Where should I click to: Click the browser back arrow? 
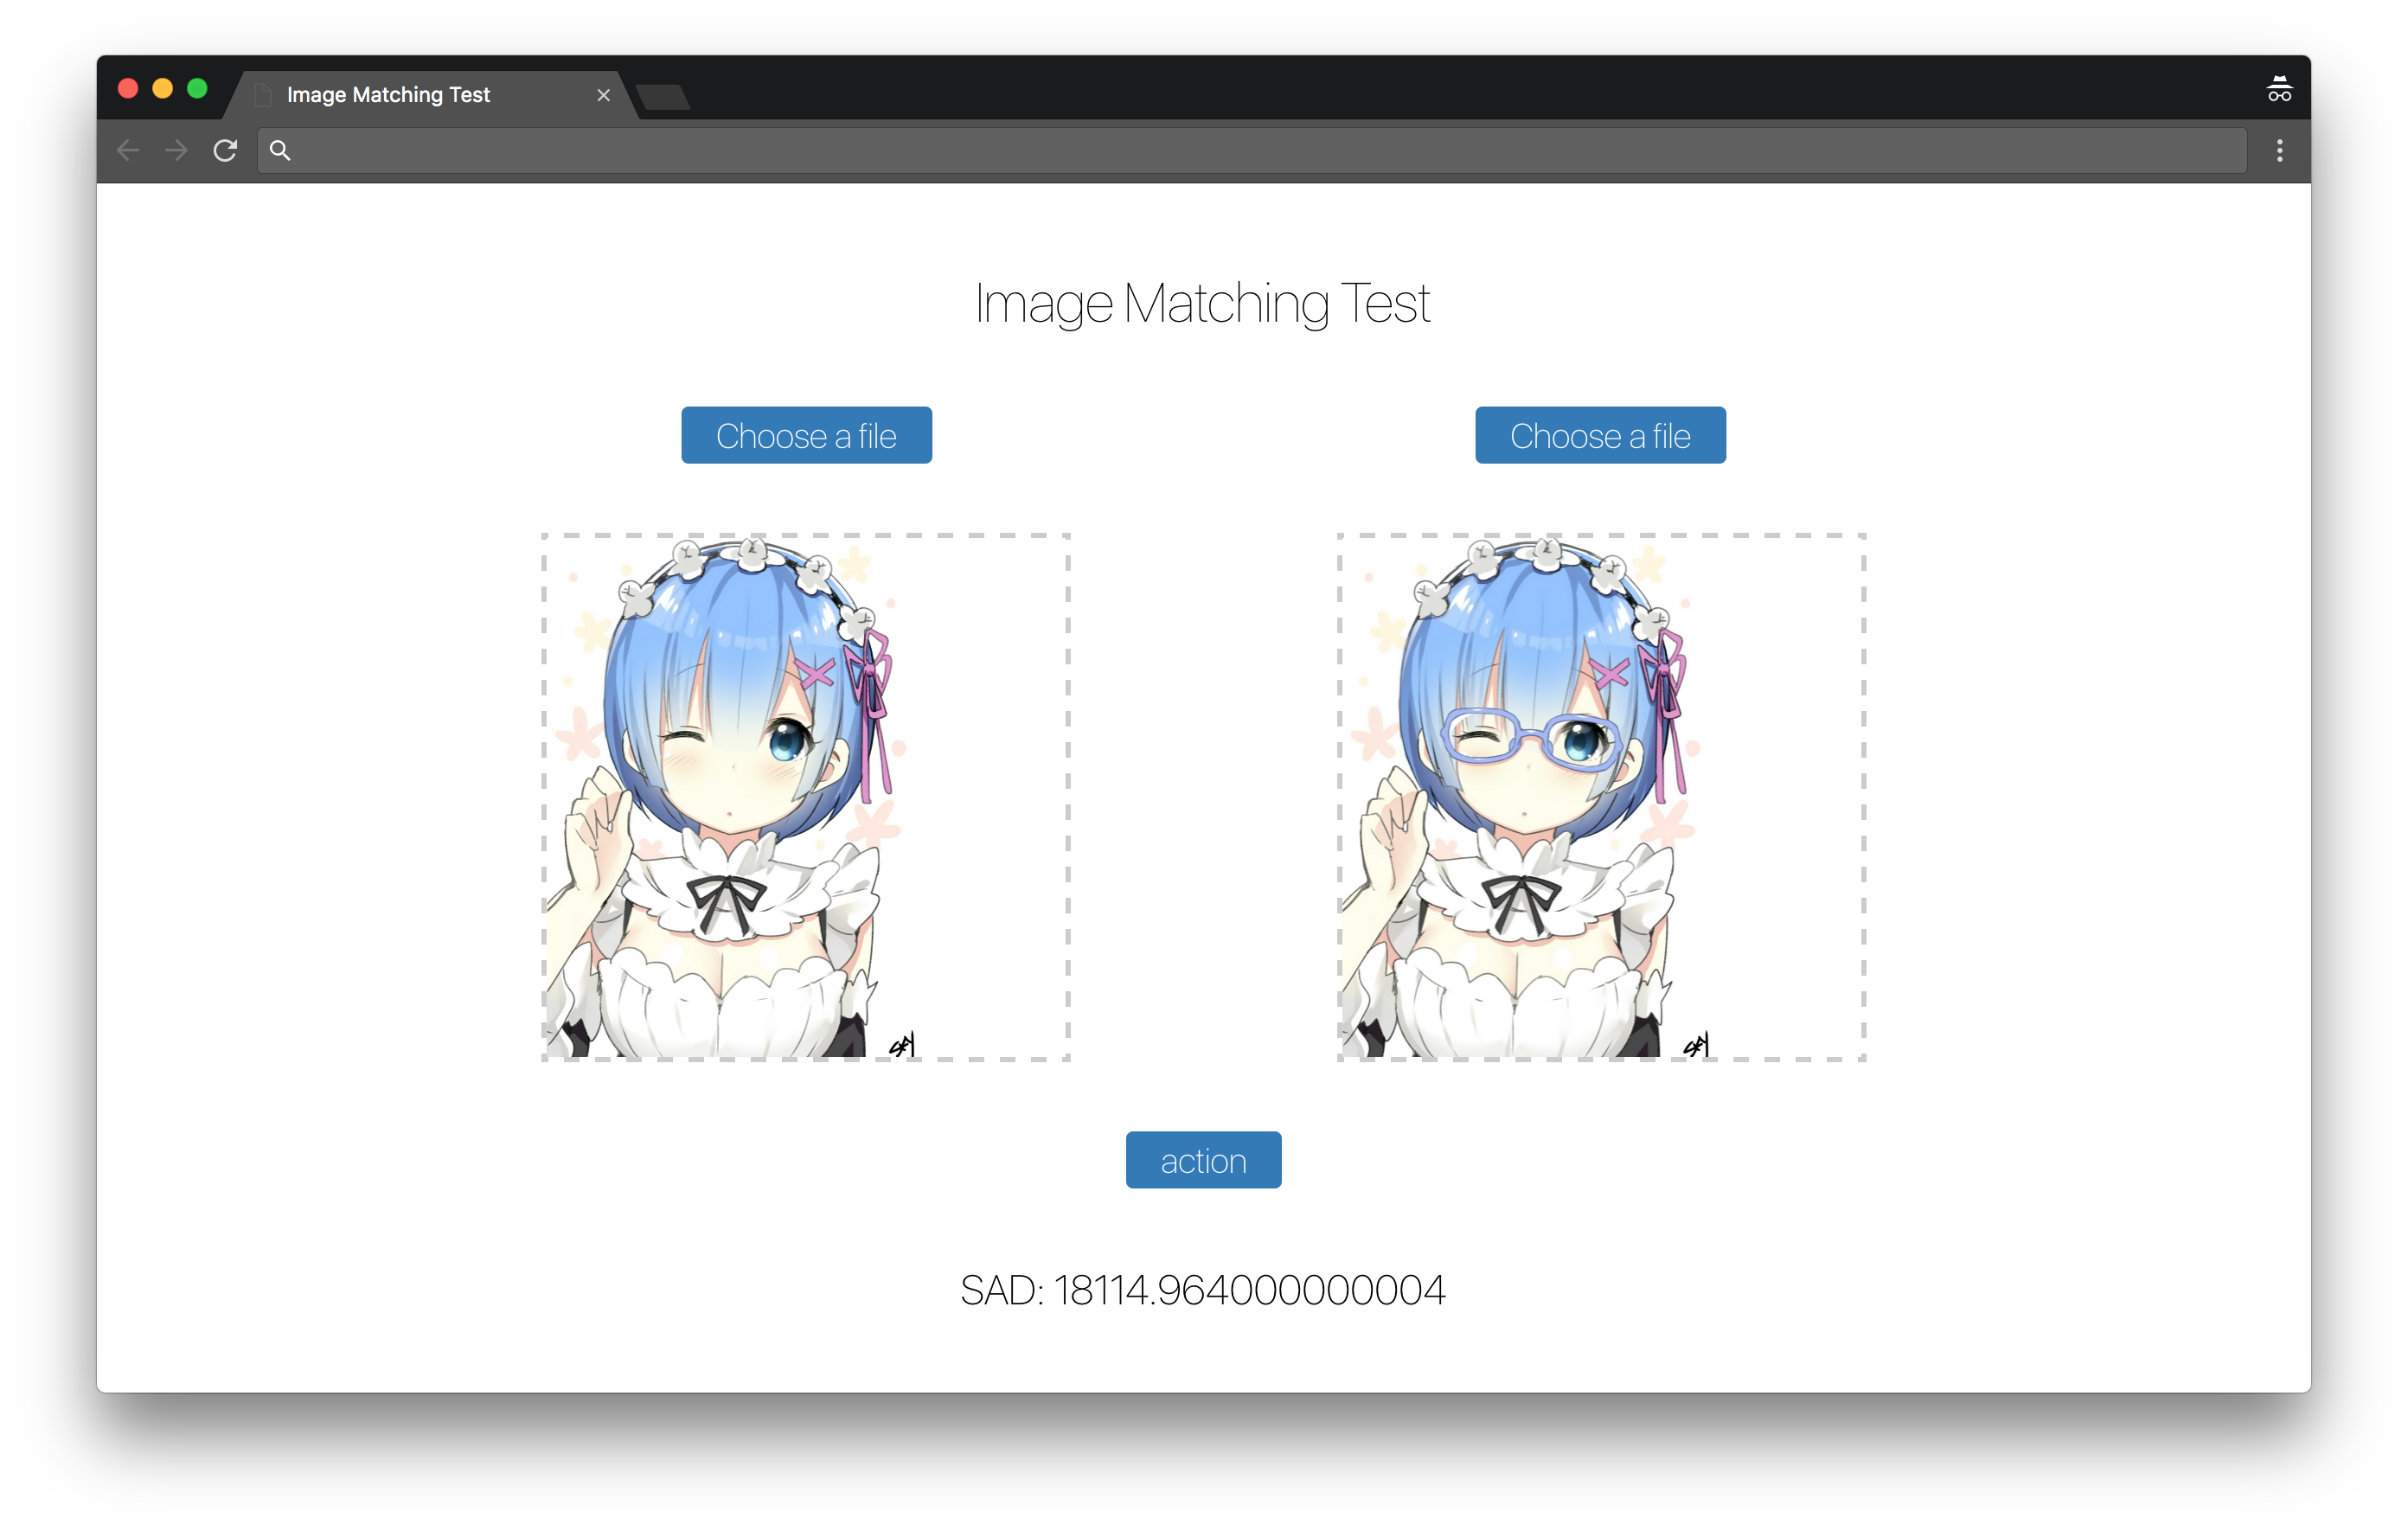(x=128, y=151)
